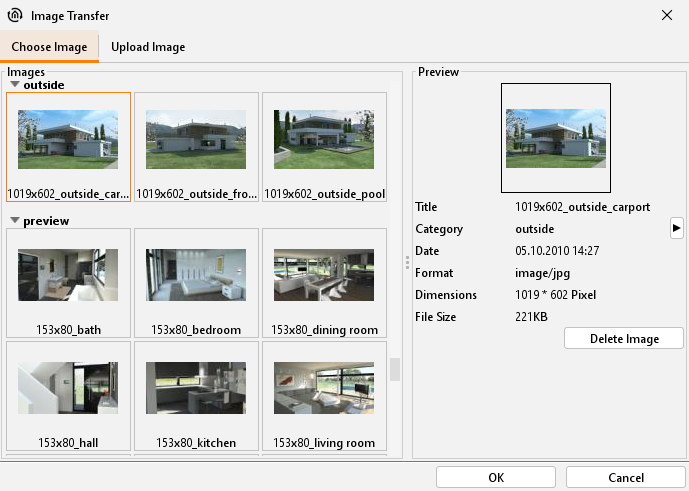
Task: Collapse the preview category group
Action: coord(15,221)
